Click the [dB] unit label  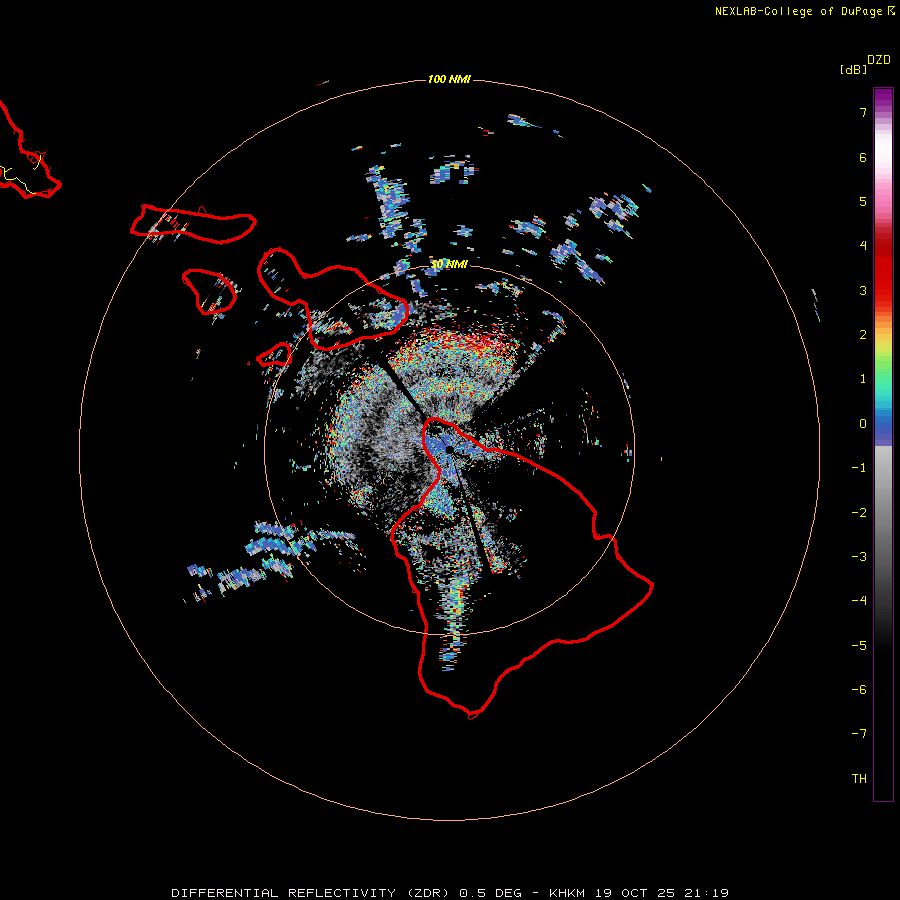coord(853,69)
